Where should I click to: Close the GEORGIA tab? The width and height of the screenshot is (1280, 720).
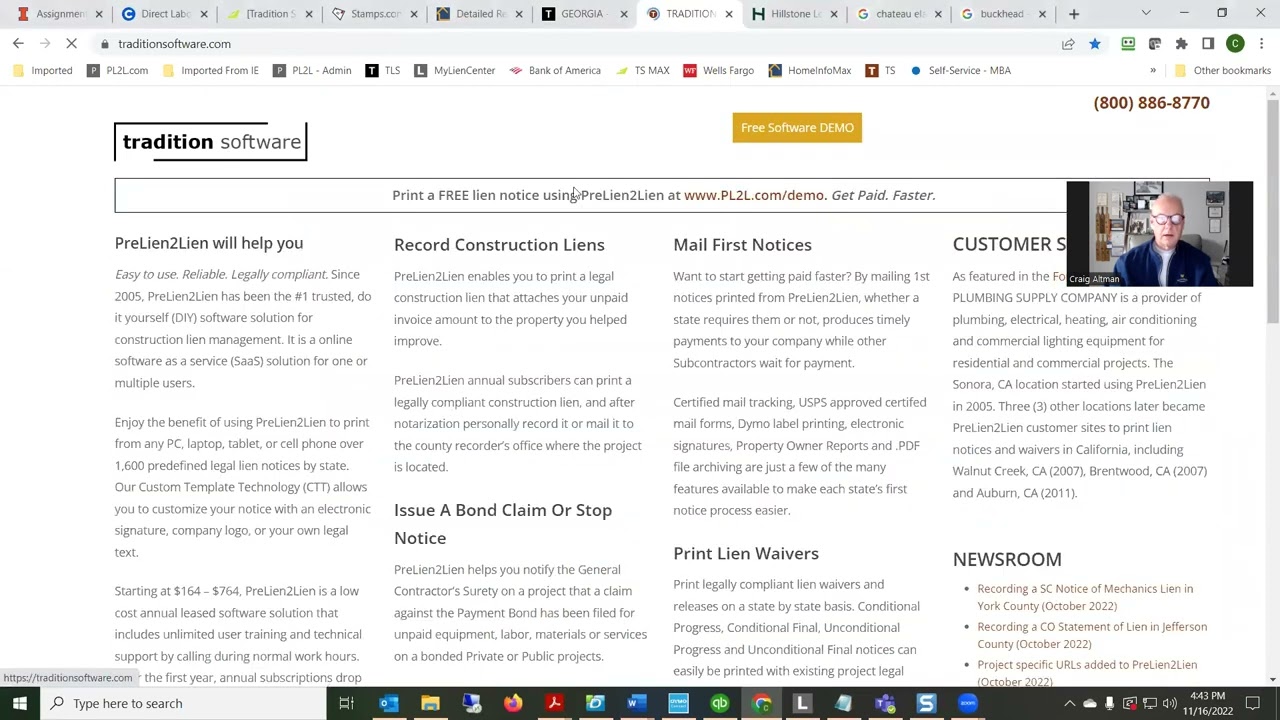pos(623,14)
